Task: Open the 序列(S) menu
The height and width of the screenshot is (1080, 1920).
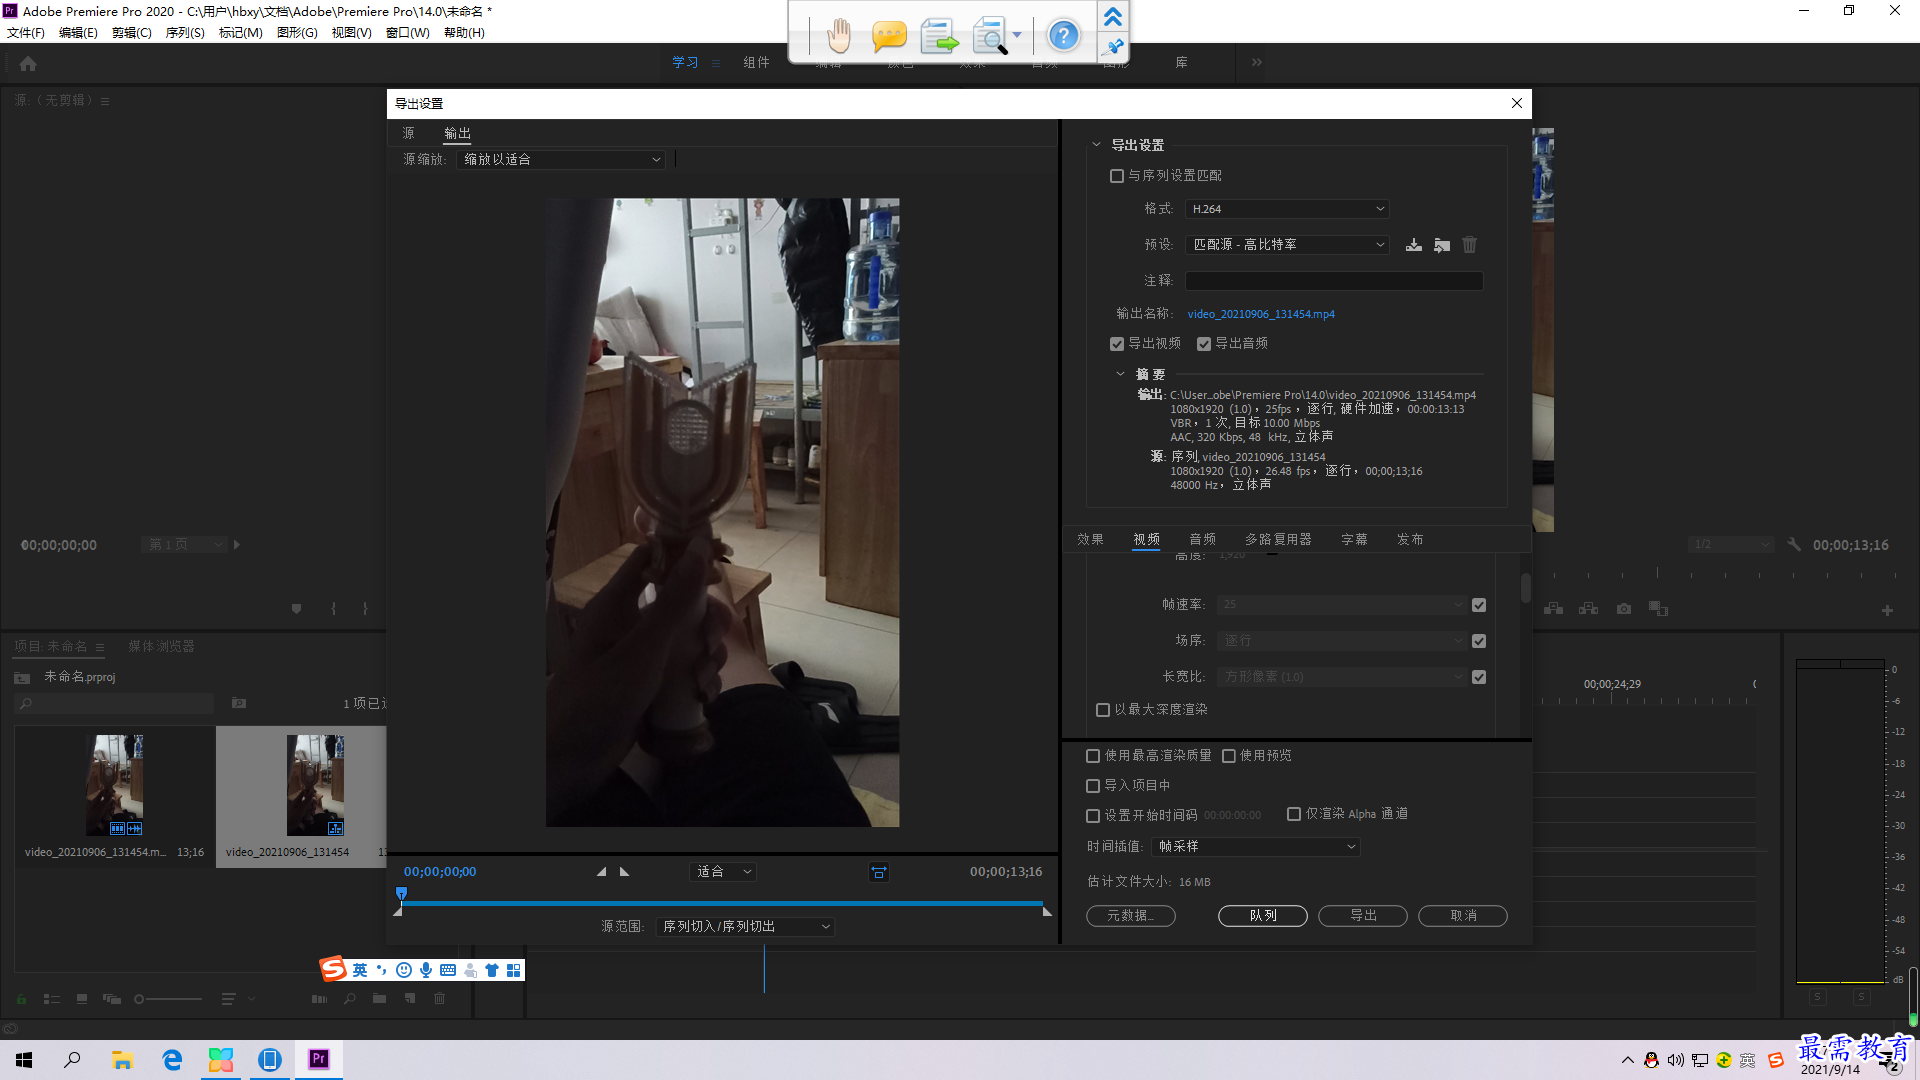Action: (185, 33)
